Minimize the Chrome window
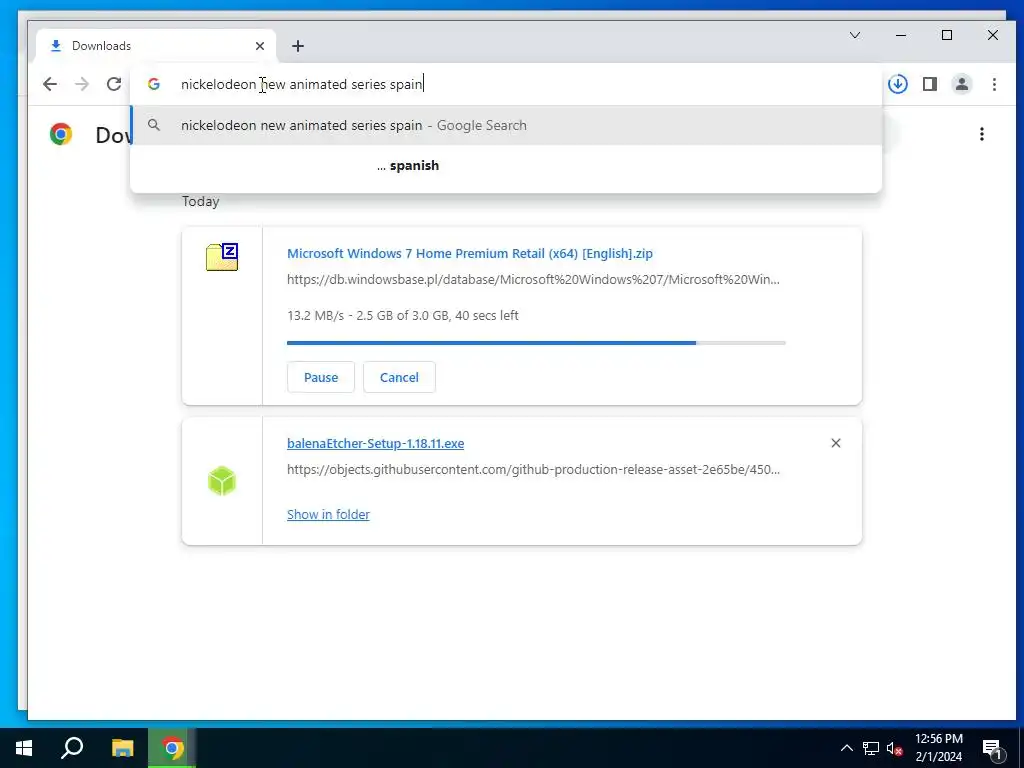Viewport: 1024px width, 768px height. (901, 35)
